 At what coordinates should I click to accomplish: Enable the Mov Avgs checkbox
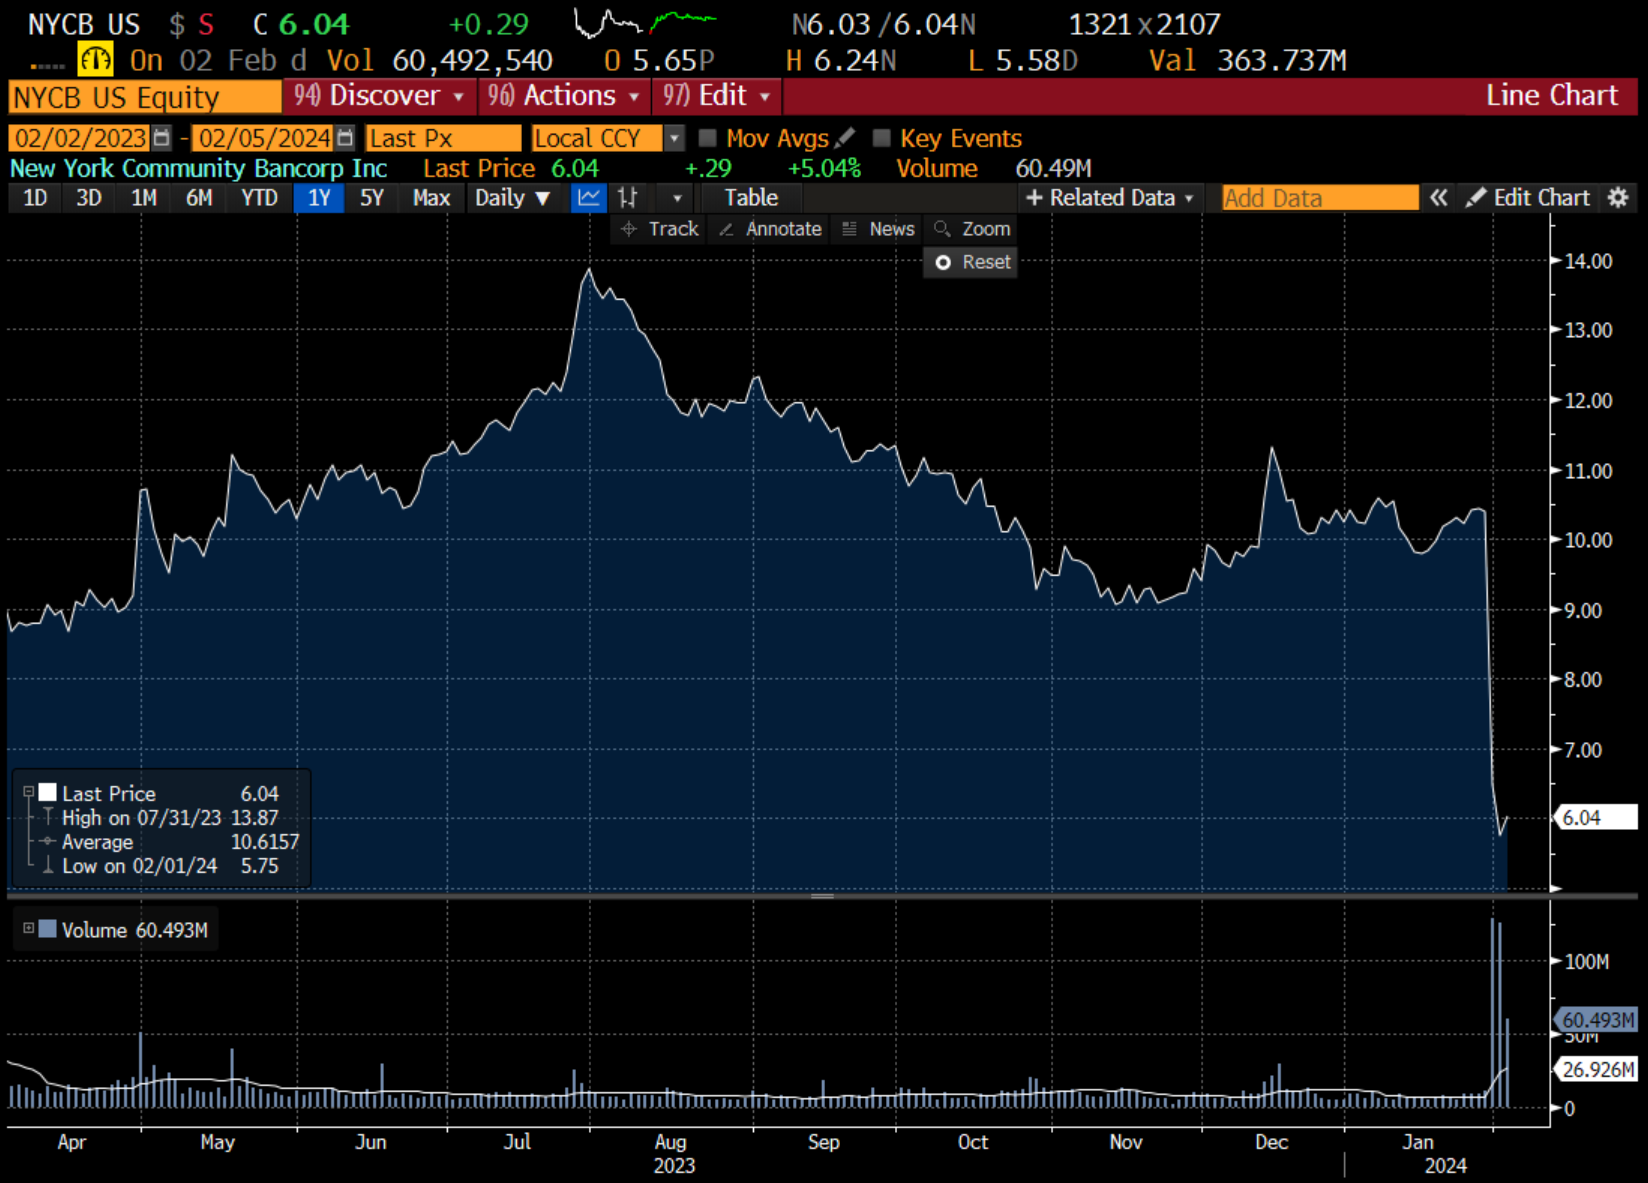click(708, 138)
